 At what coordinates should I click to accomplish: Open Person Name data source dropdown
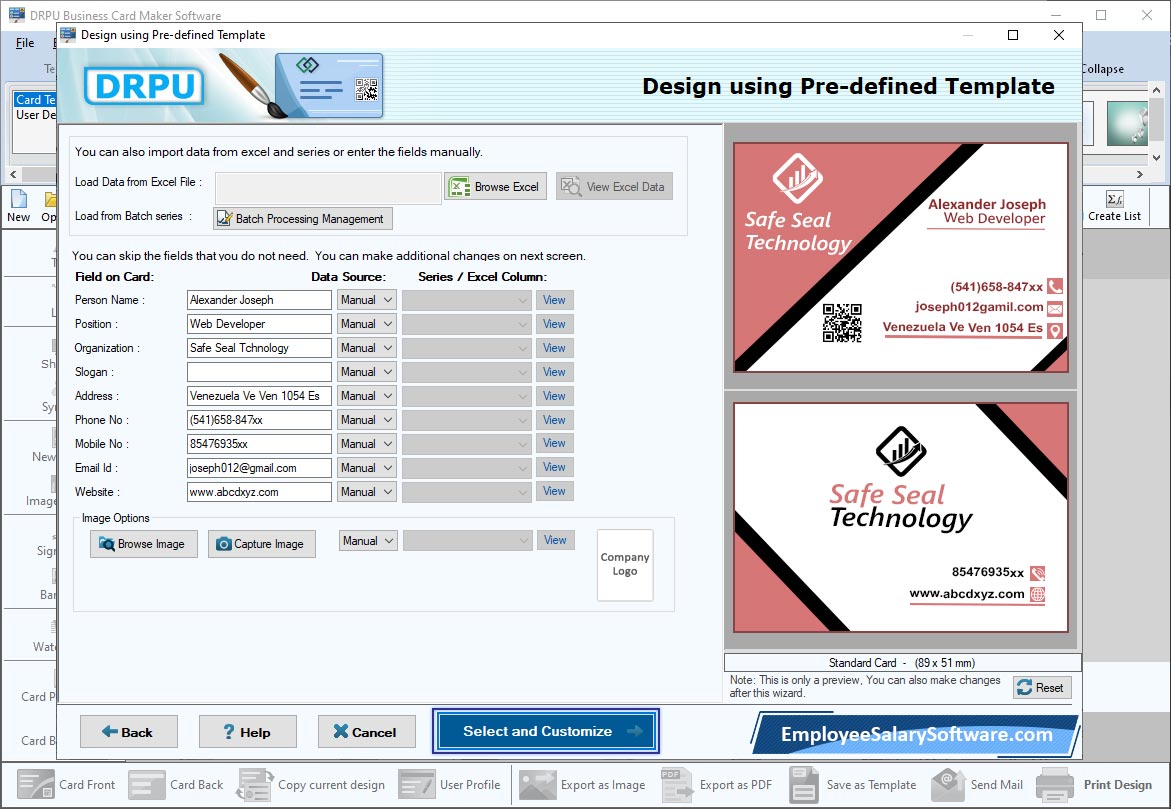click(367, 300)
